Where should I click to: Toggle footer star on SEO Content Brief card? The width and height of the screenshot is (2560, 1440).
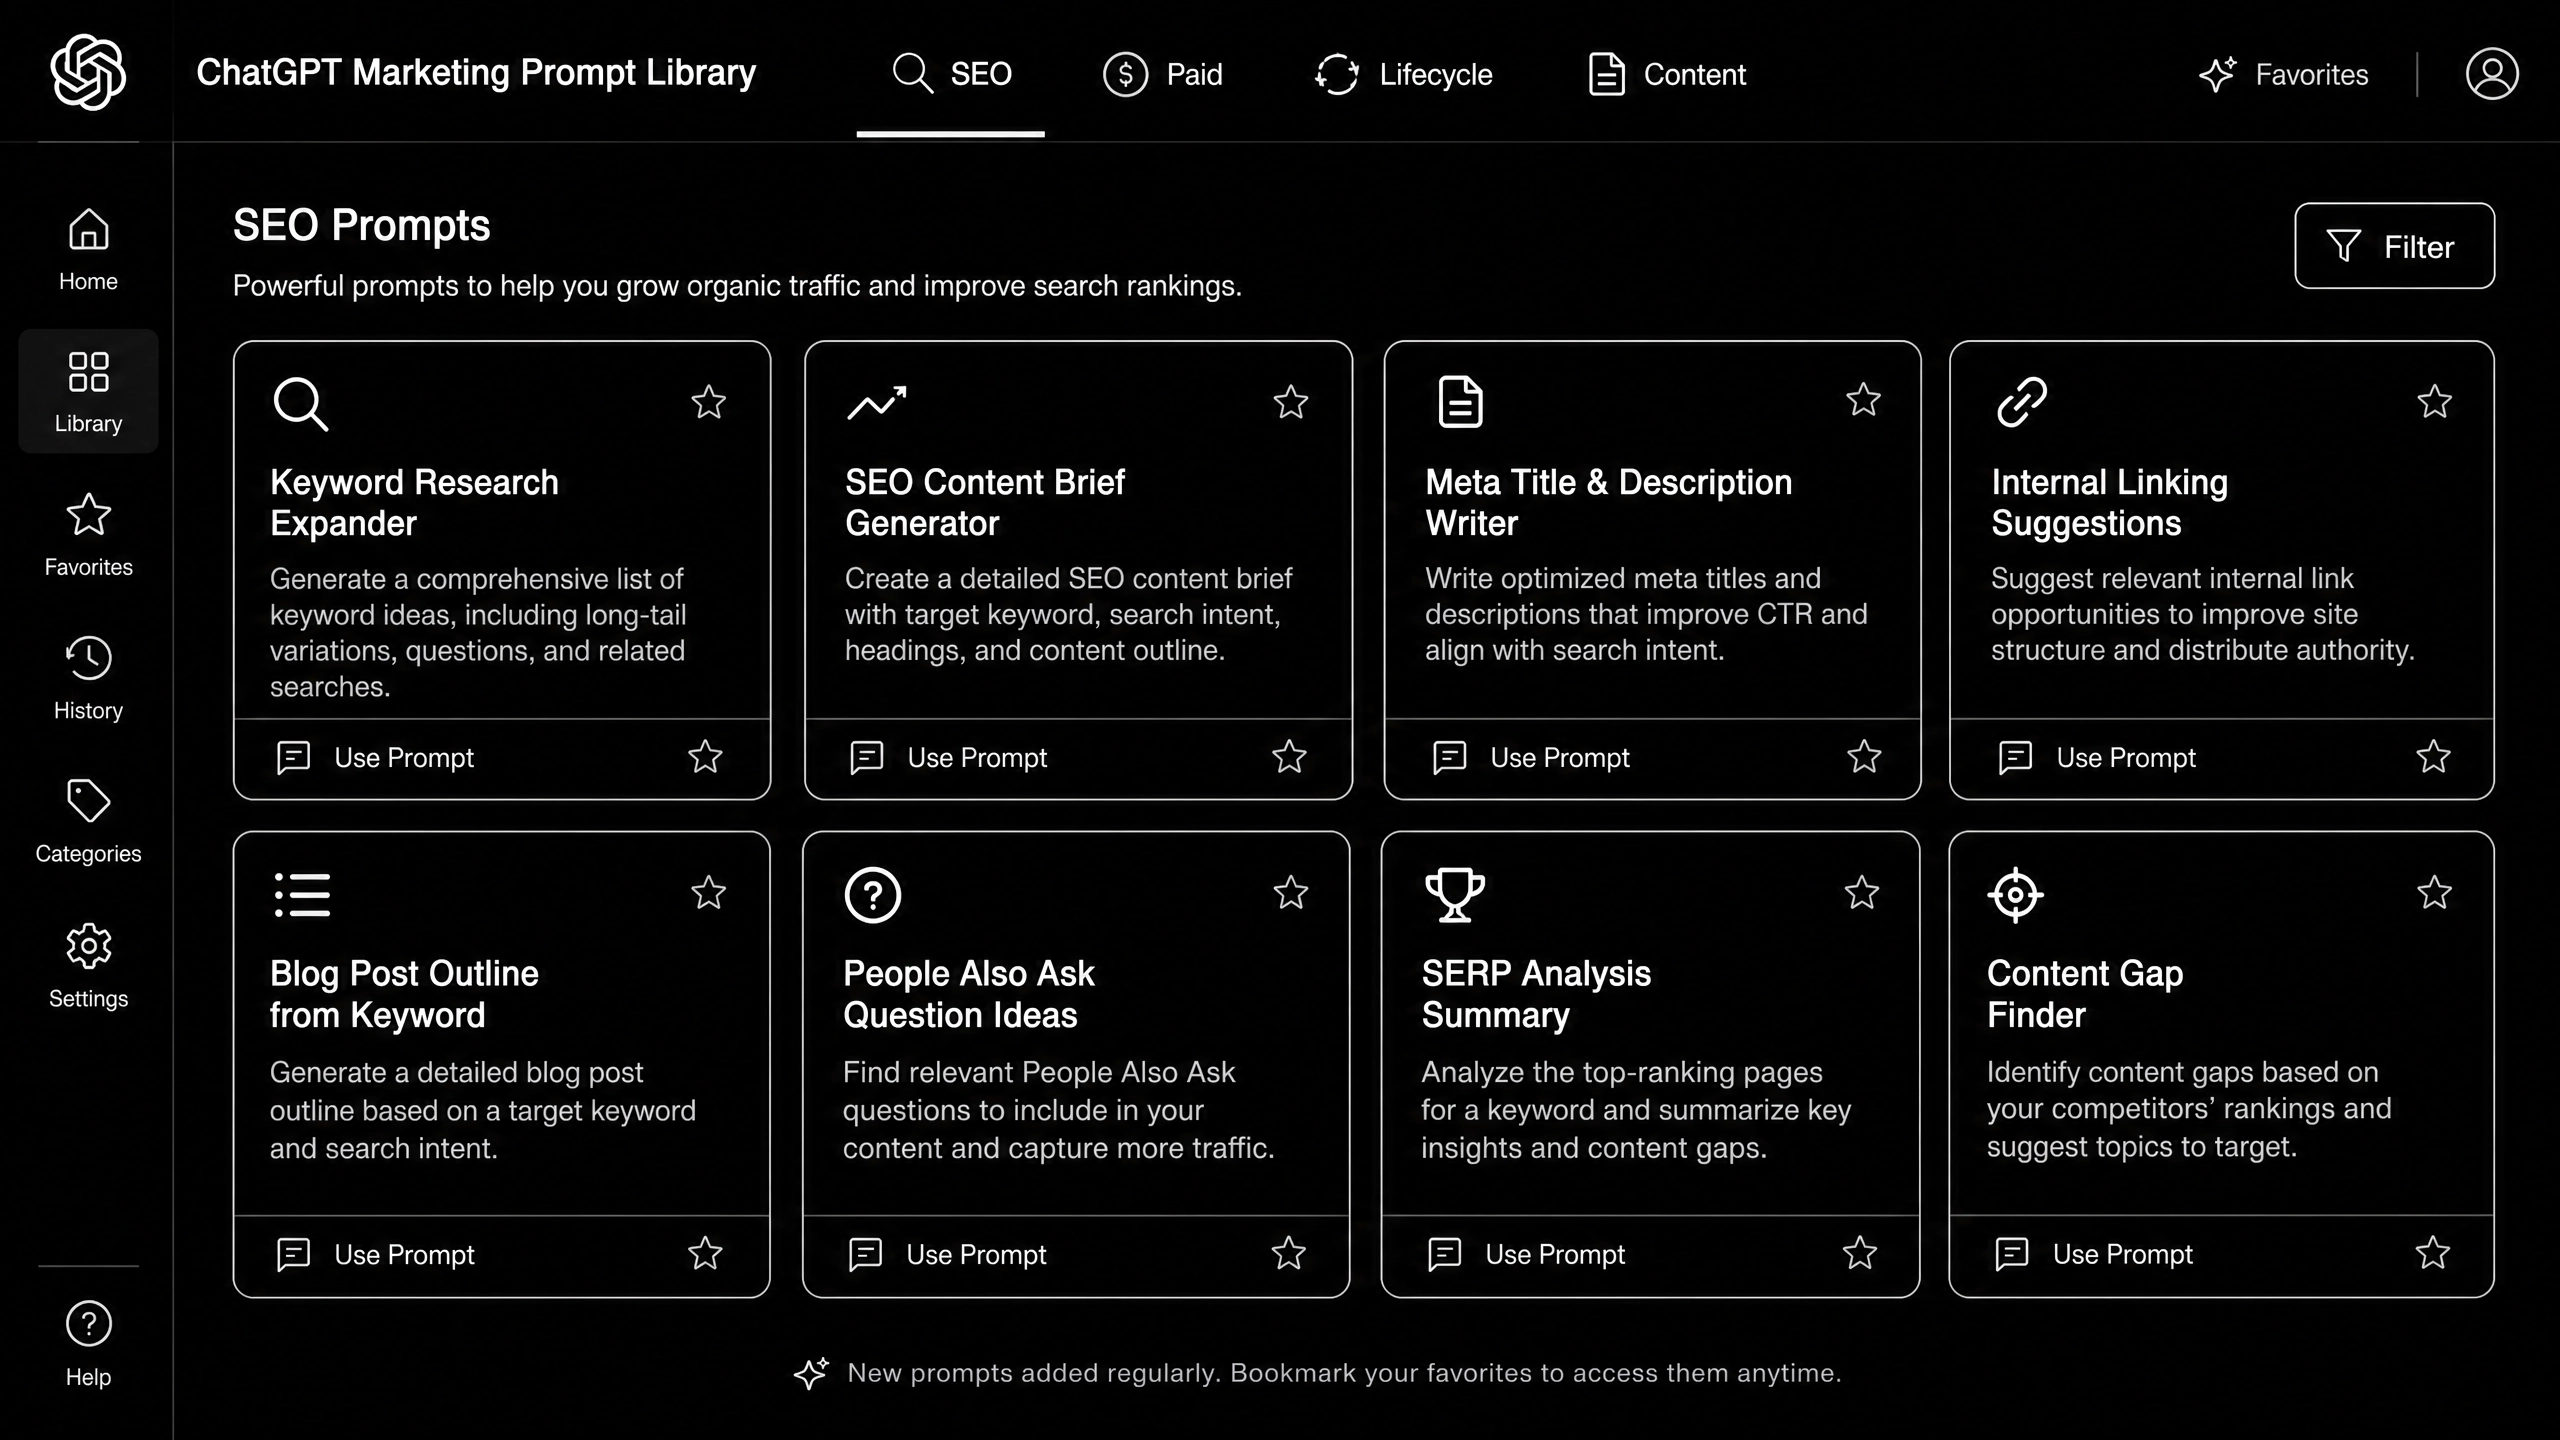pos(1289,757)
